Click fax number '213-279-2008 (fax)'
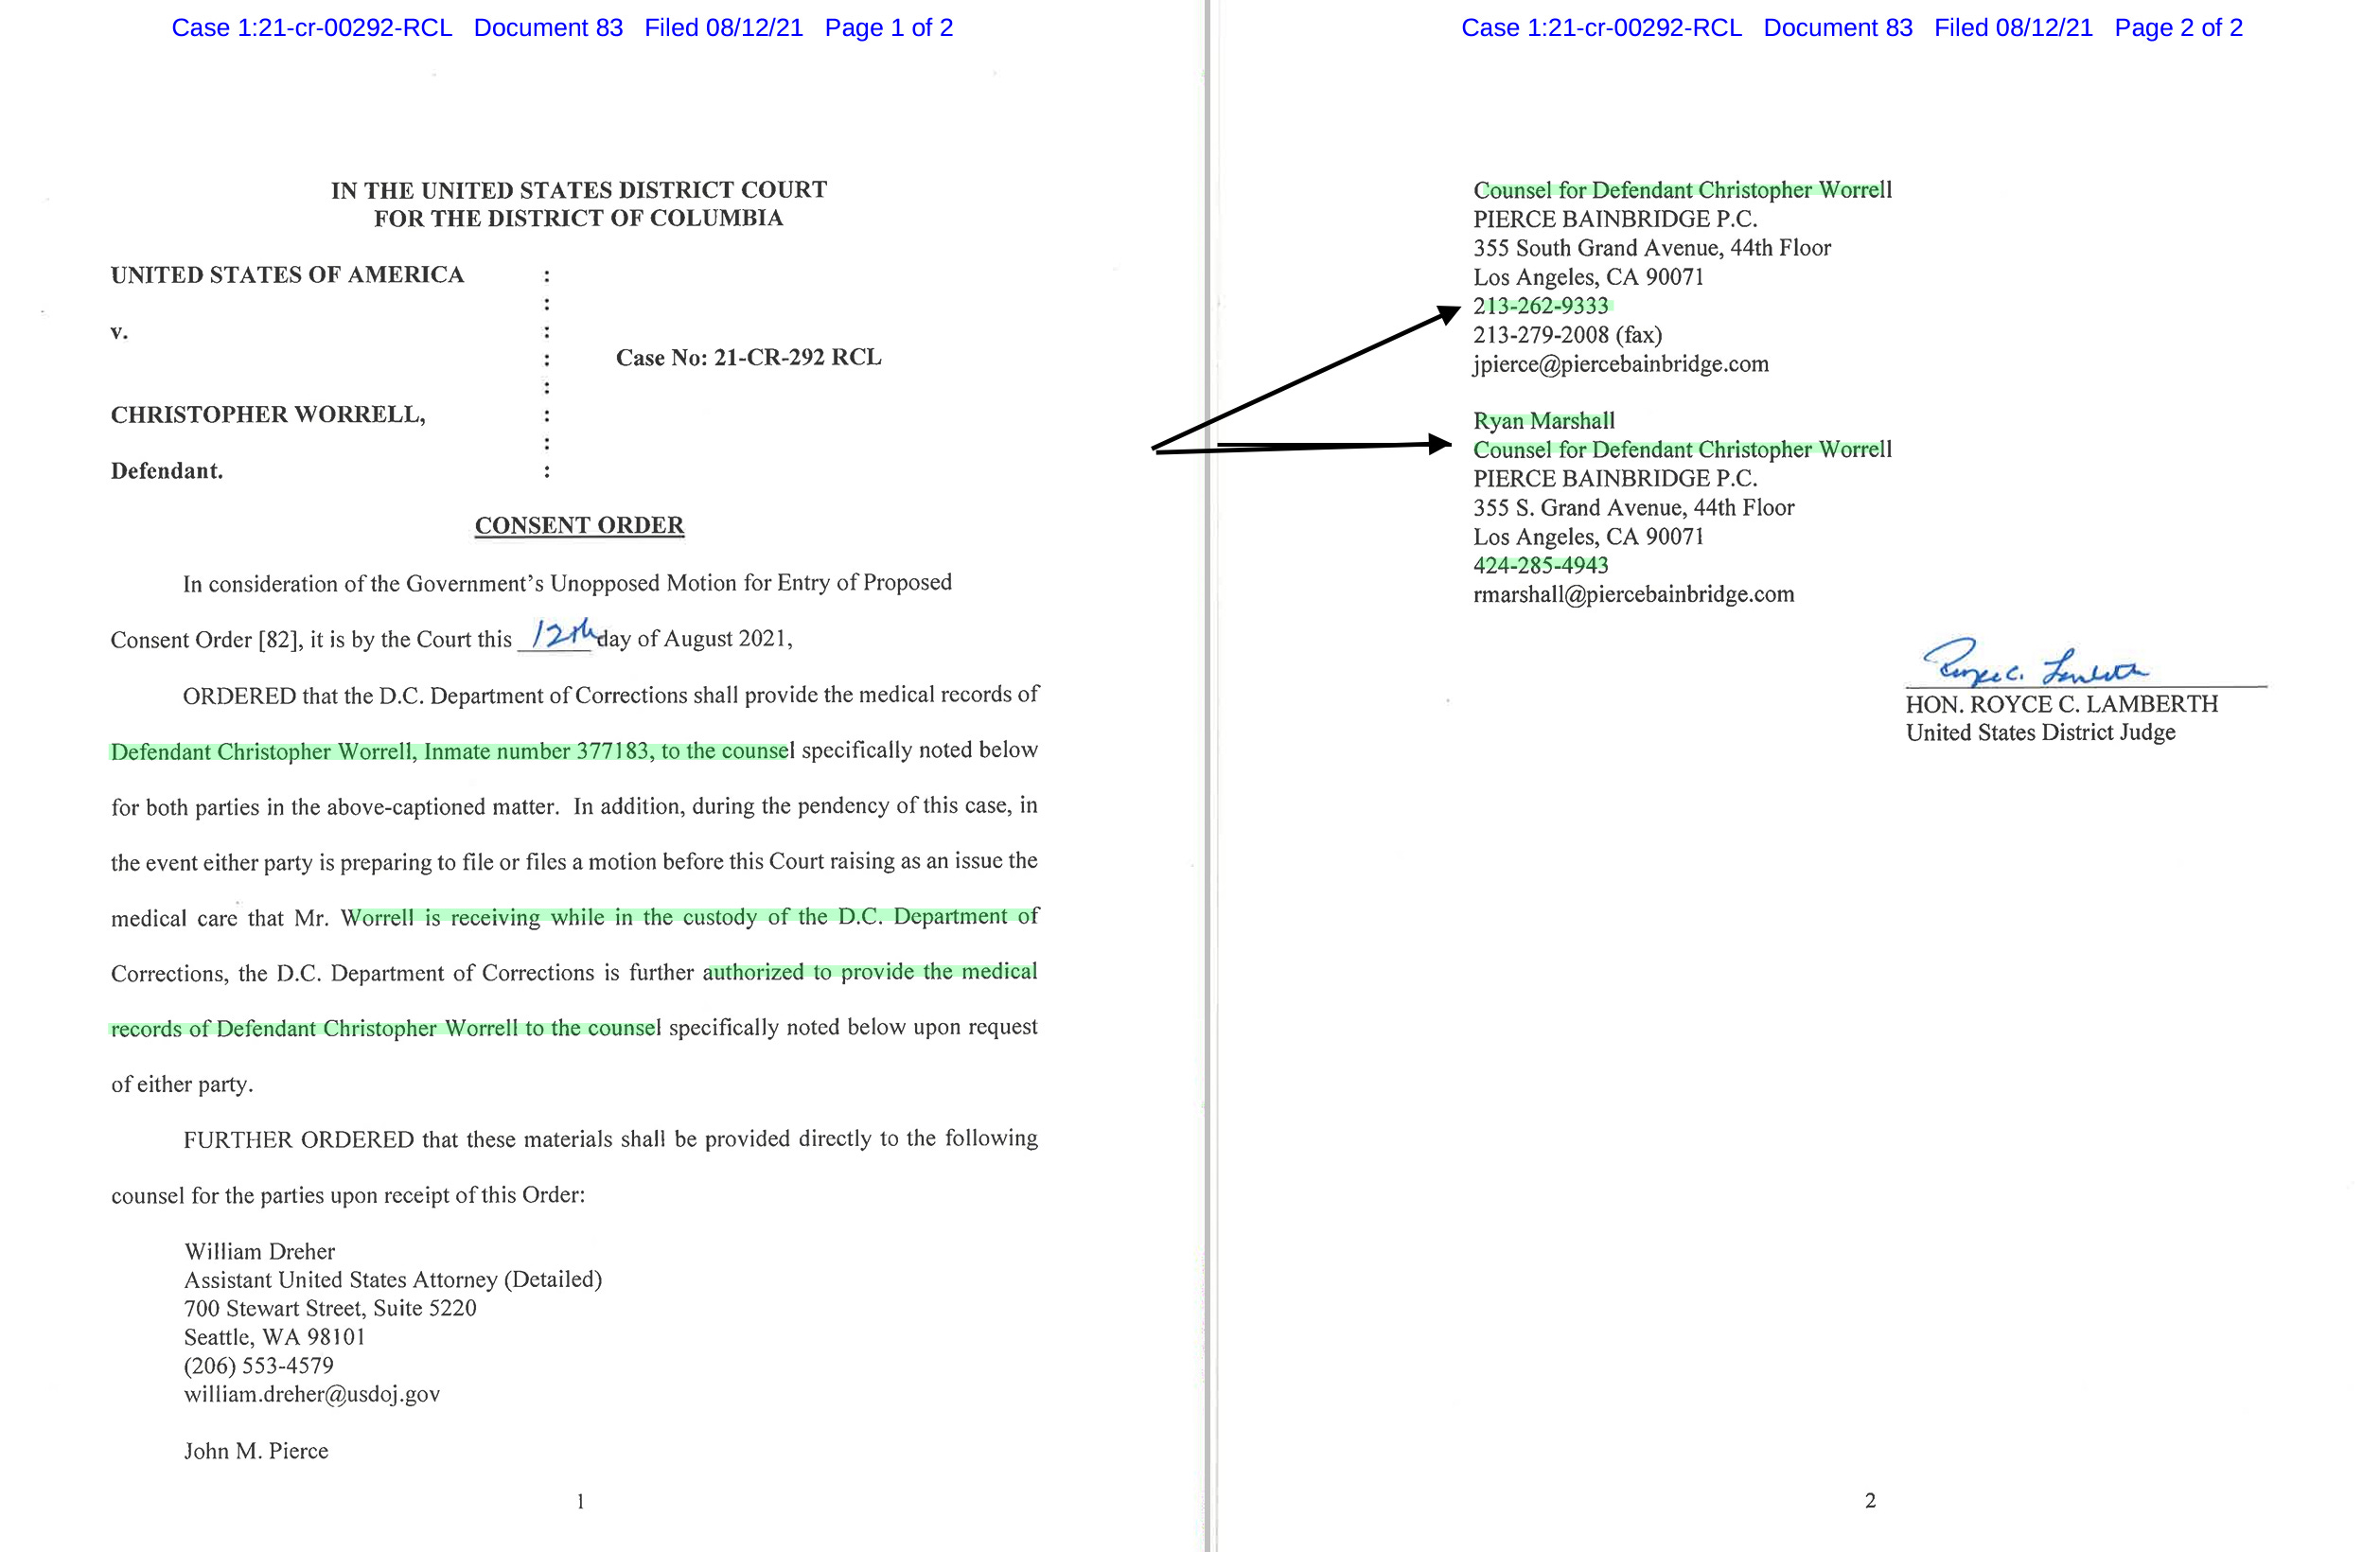This screenshot has height=1552, width=2380. click(1568, 335)
